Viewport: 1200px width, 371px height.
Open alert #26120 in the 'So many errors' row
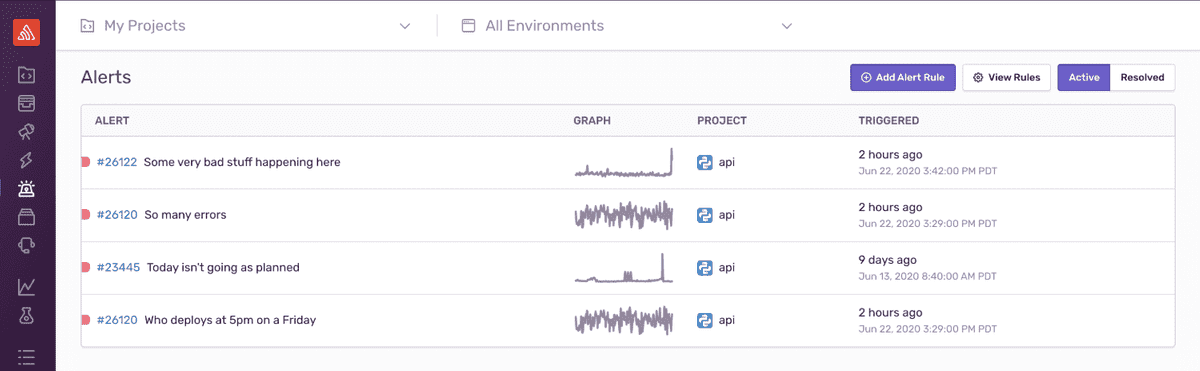click(x=117, y=215)
